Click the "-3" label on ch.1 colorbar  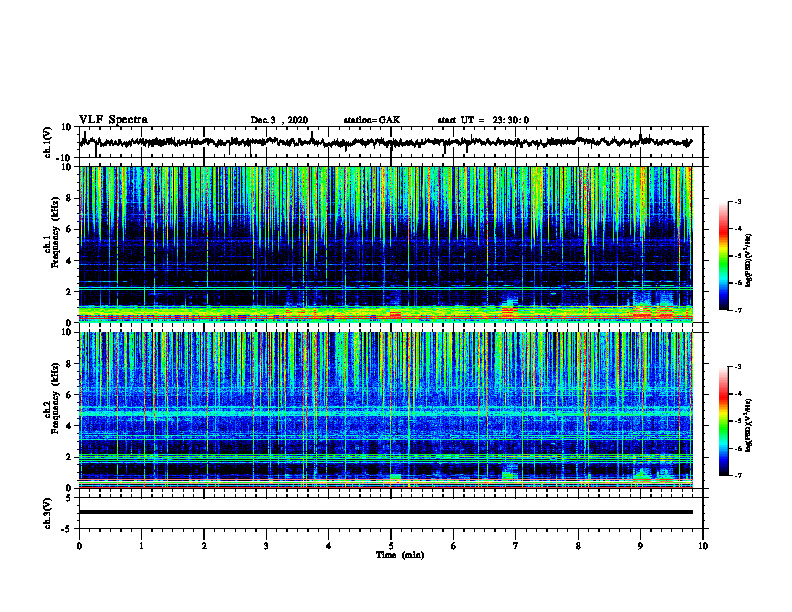(x=737, y=202)
